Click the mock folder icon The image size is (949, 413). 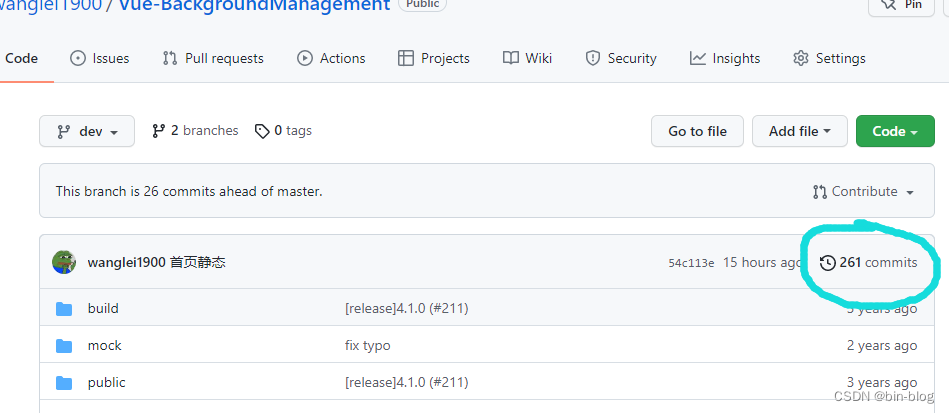[x=64, y=346]
